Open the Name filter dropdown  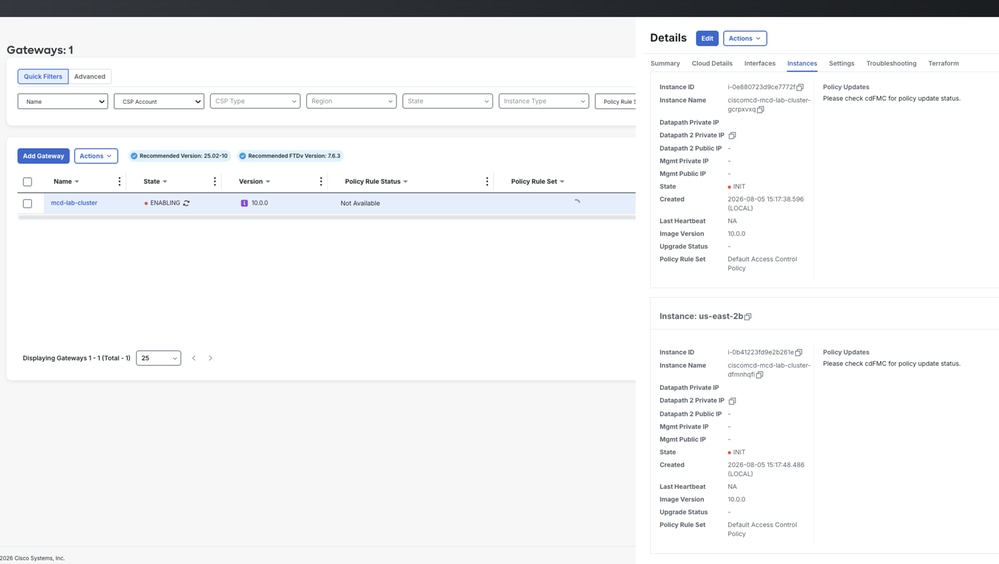pyautogui.click(x=62, y=101)
